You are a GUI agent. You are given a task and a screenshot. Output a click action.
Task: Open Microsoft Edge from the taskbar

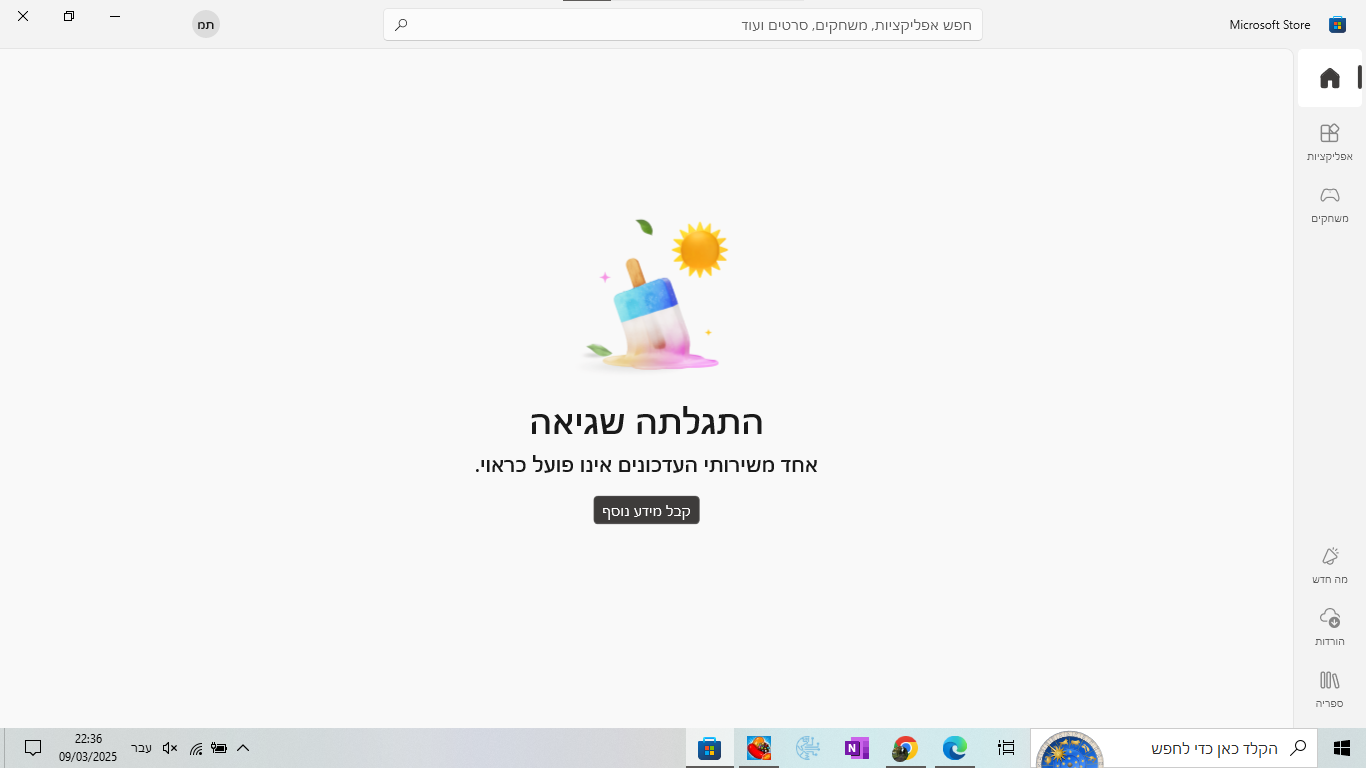pyautogui.click(x=955, y=748)
